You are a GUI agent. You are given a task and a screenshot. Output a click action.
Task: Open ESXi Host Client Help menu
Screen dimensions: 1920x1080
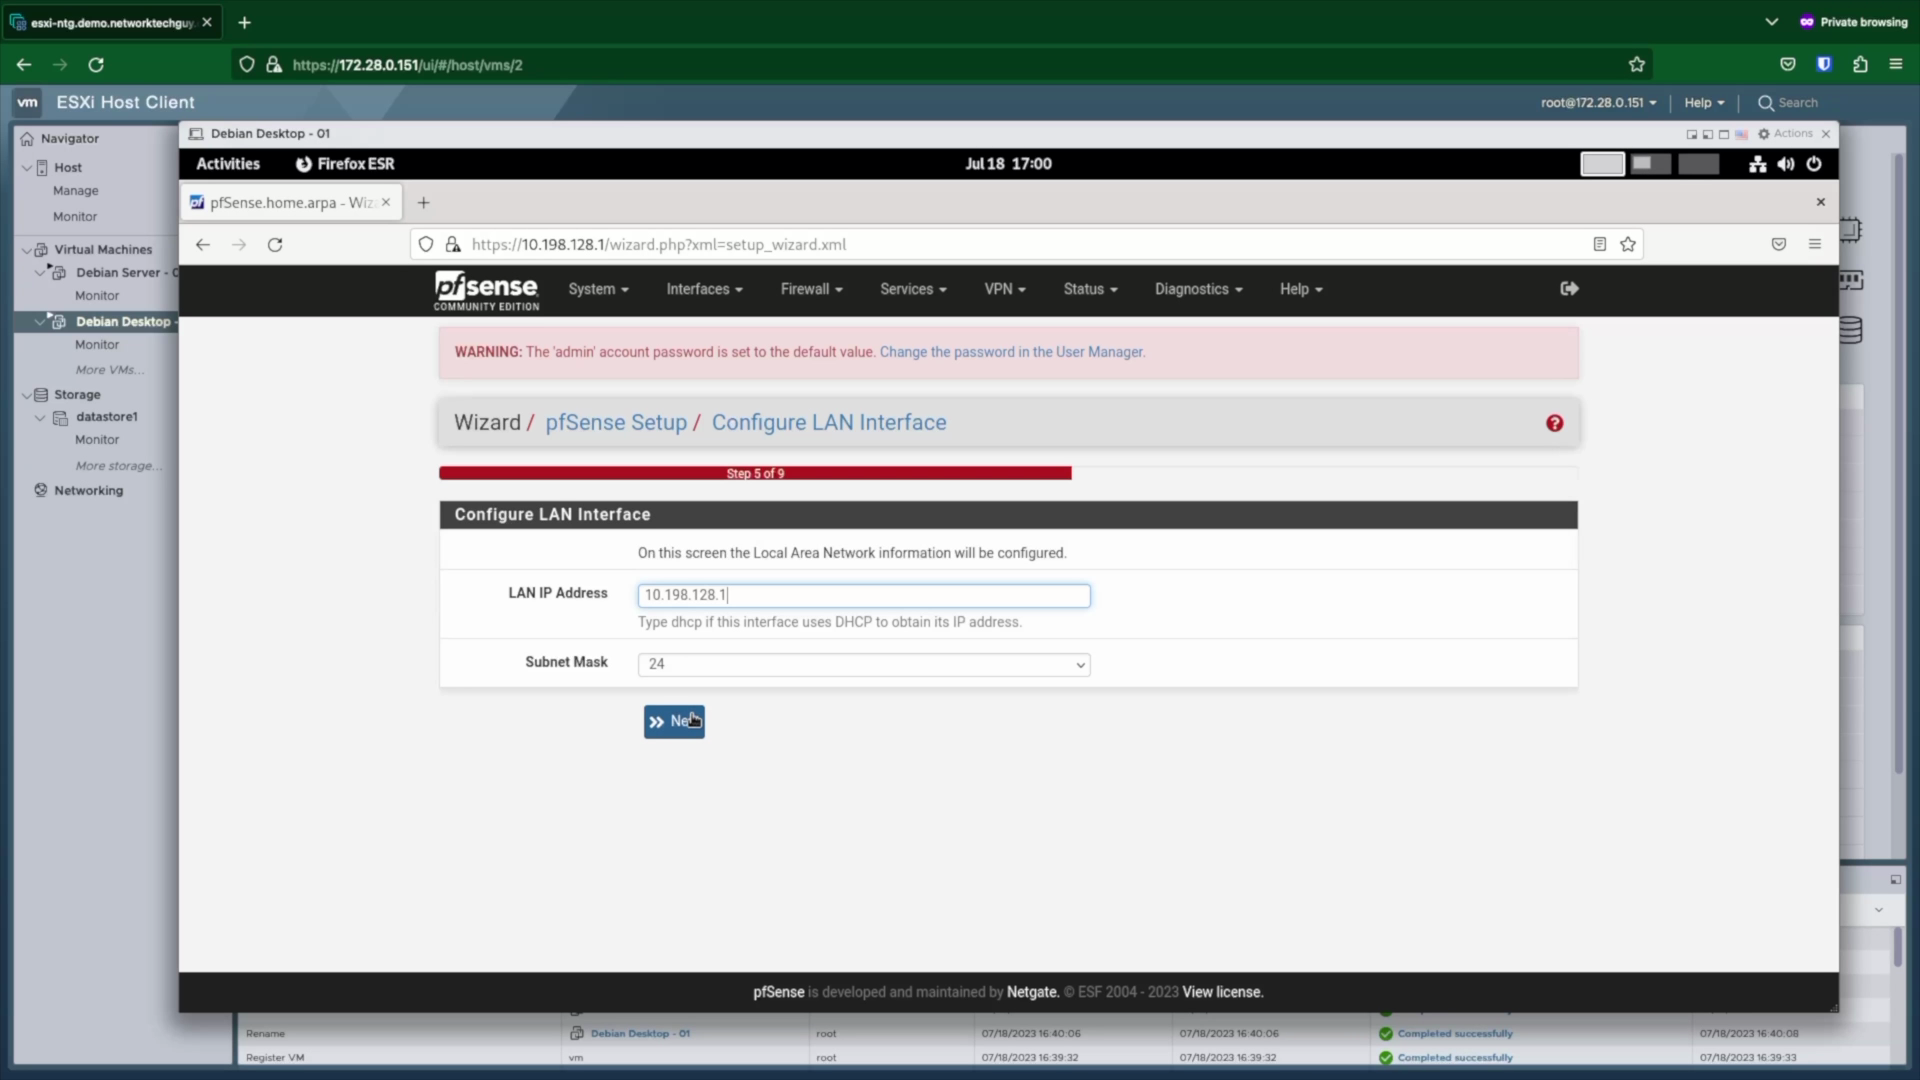point(1704,103)
